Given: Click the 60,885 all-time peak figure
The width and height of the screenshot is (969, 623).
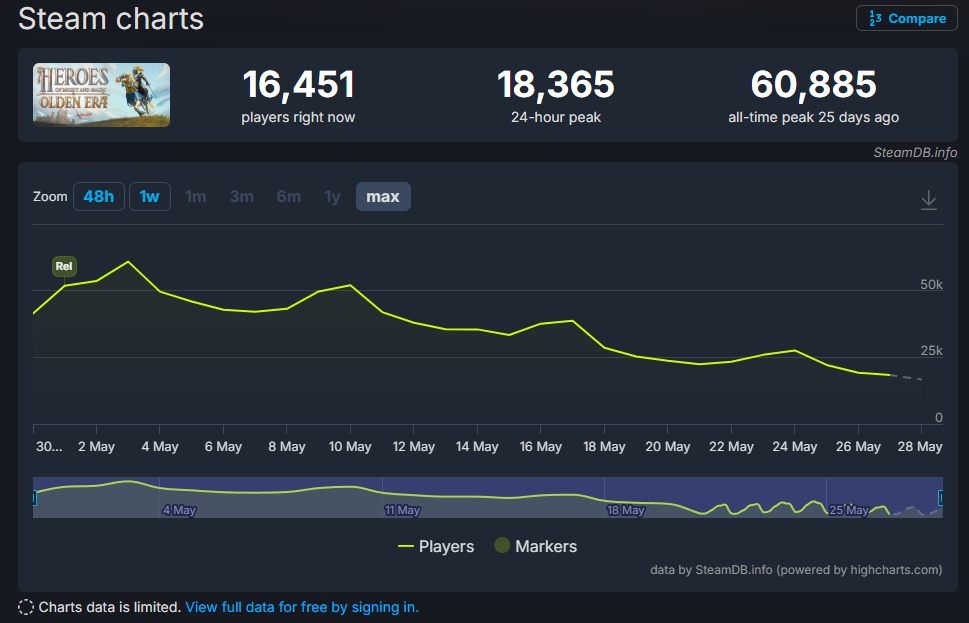Looking at the screenshot, I should tap(813, 84).
